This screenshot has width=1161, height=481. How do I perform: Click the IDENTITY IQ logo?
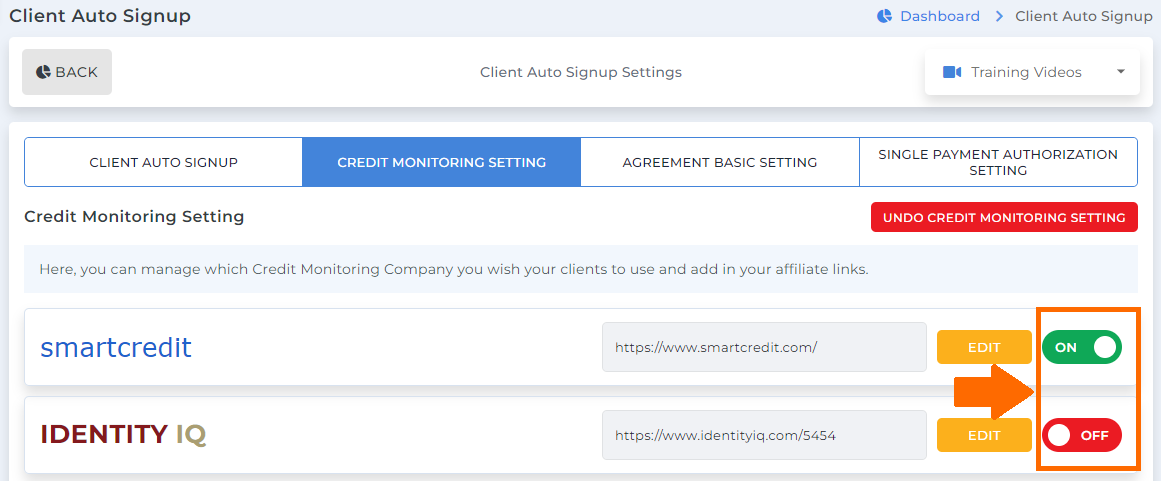[x=123, y=435]
